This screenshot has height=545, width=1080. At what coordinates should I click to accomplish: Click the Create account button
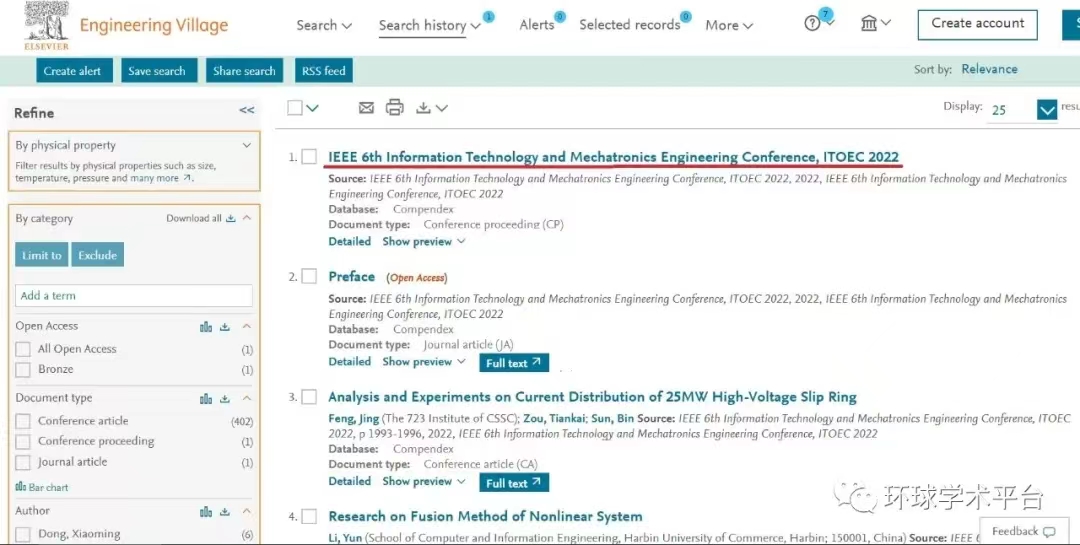click(x=977, y=25)
